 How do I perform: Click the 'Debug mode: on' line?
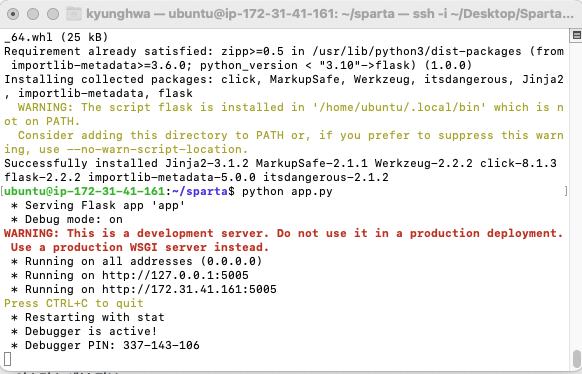(67, 220)
